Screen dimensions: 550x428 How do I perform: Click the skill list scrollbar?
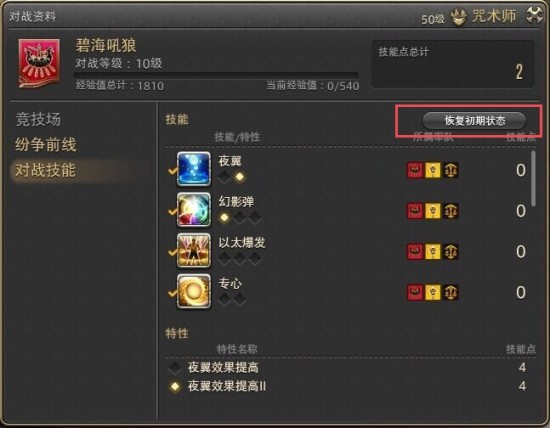click(x=534, y=178)
